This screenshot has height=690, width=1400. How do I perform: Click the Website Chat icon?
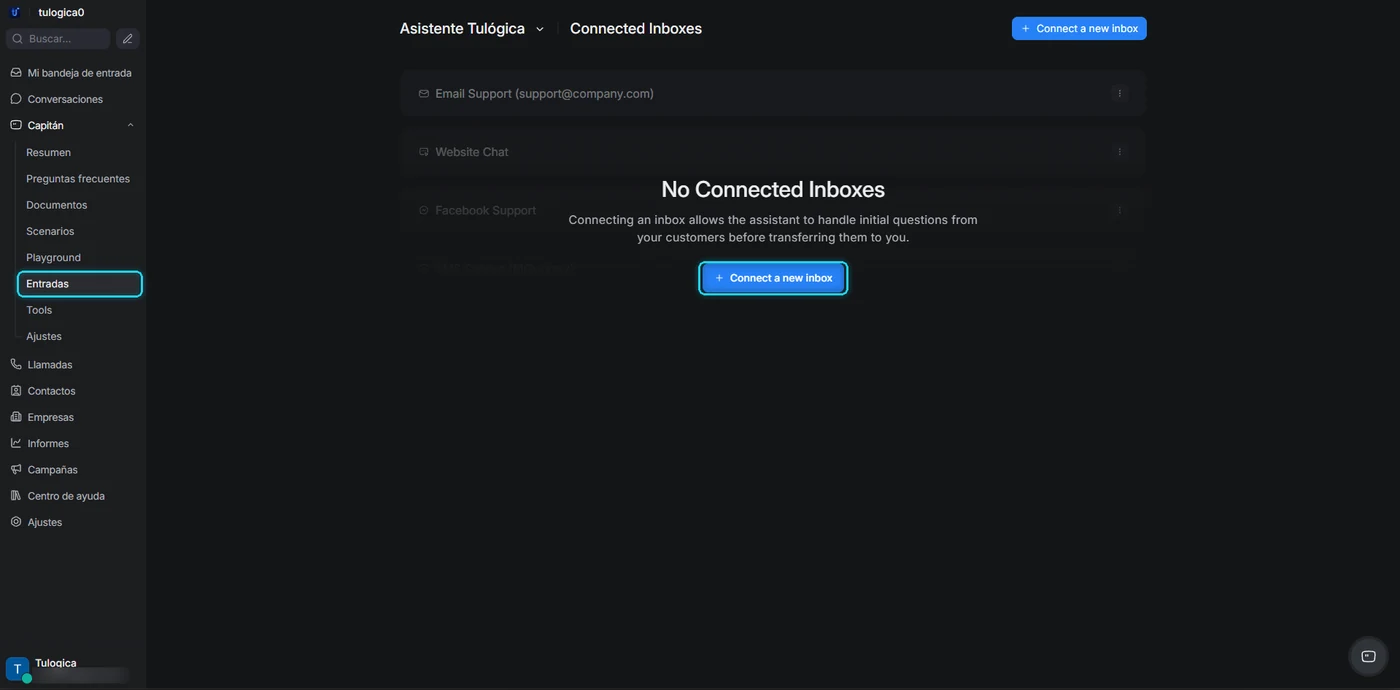[x=424, y=152]
